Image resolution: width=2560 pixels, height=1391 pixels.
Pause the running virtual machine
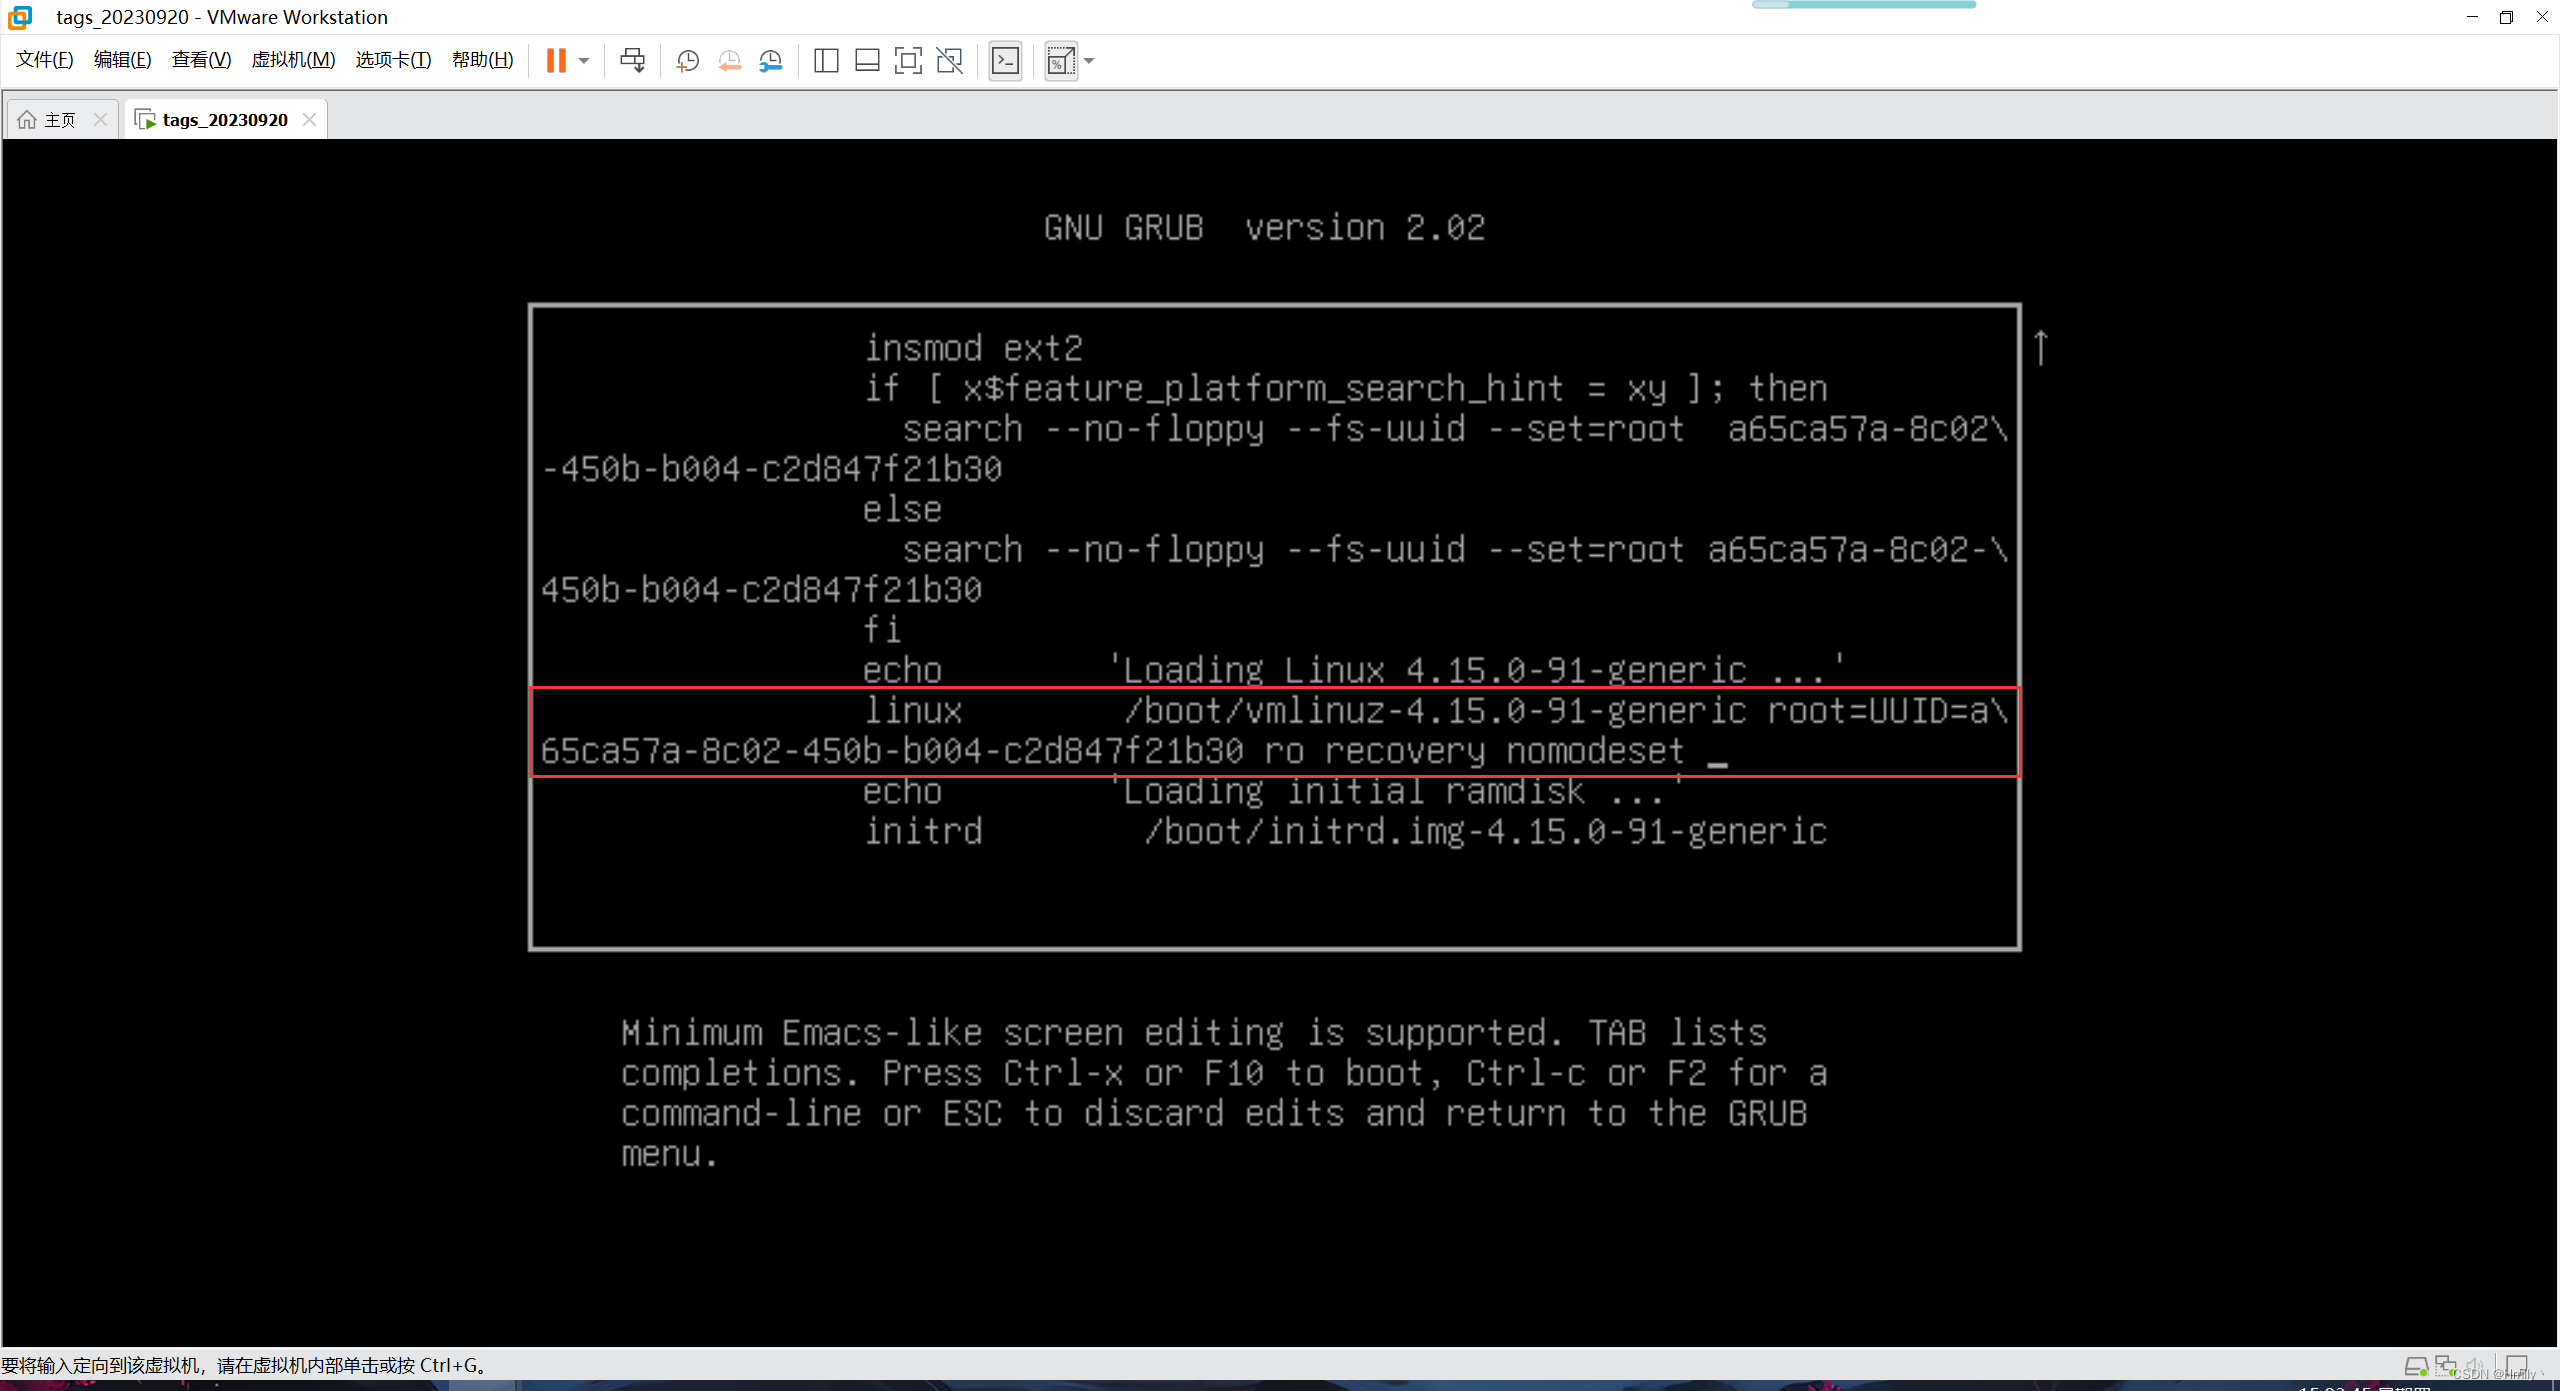[x=558, y=60]
